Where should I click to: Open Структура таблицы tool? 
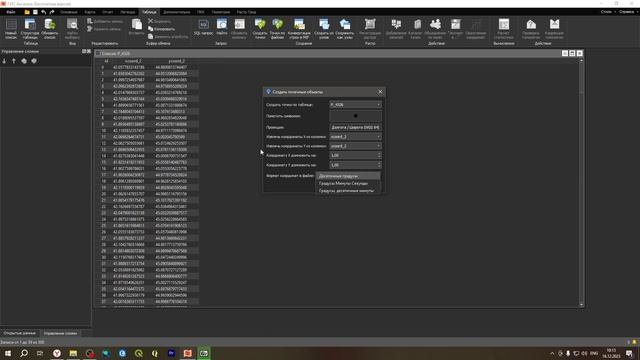click(30, 29)
